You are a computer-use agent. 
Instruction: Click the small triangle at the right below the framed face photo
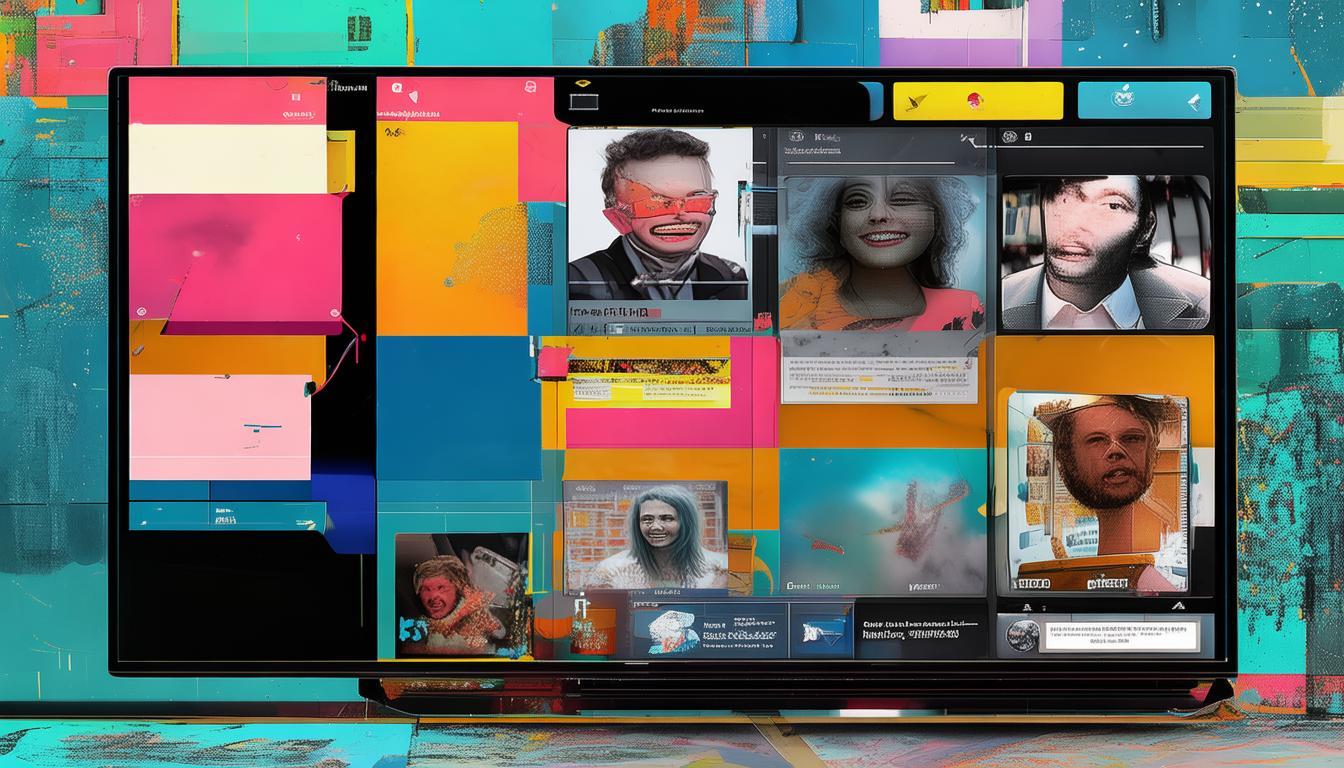(x=1177, y=606)
